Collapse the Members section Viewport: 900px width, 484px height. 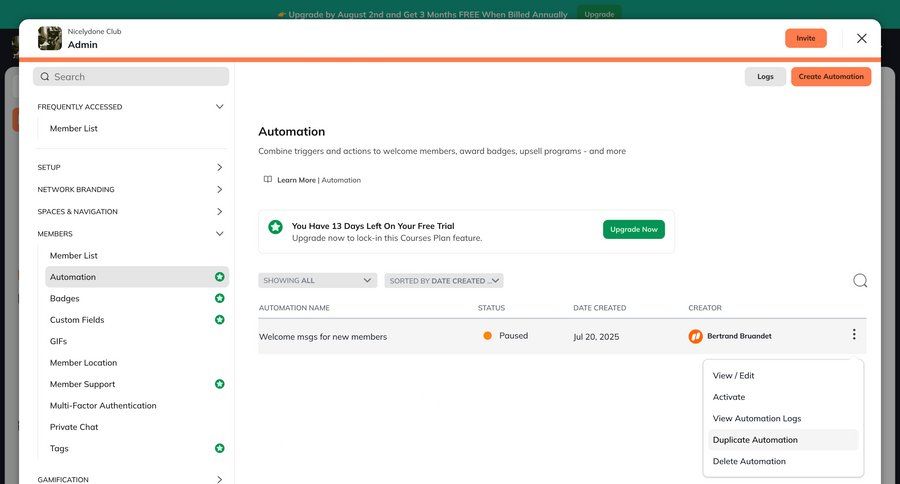(219, 234)
